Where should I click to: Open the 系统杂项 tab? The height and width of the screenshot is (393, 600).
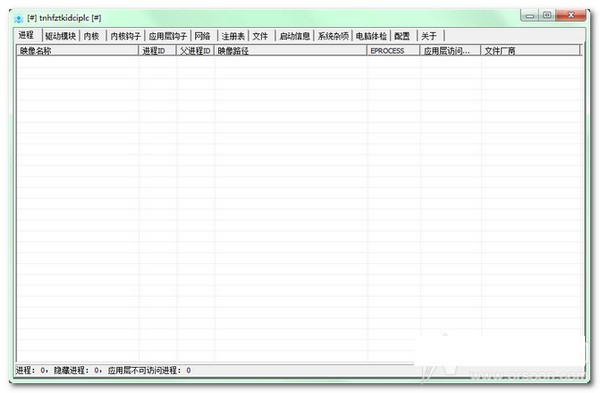333,36
